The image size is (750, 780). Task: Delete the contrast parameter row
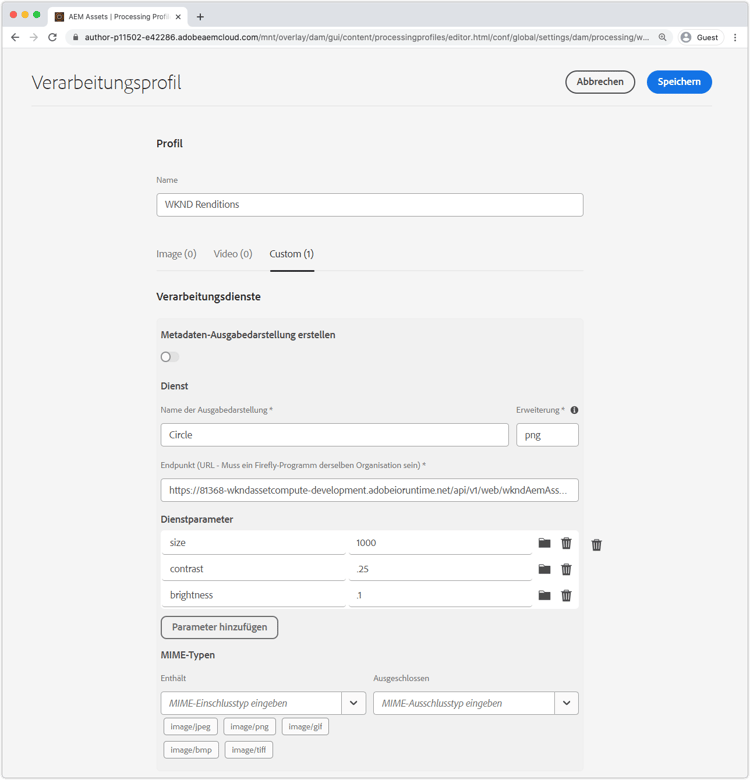(566, 569)
